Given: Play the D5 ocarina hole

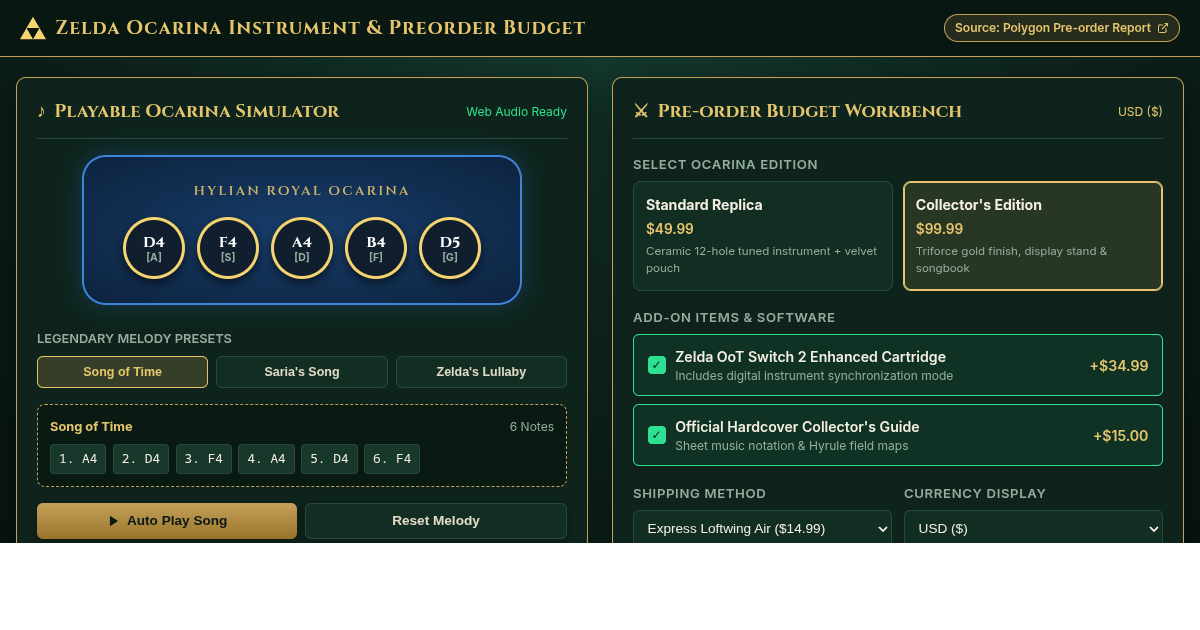Looking at the screenshot, I should [x=450, y=248].
